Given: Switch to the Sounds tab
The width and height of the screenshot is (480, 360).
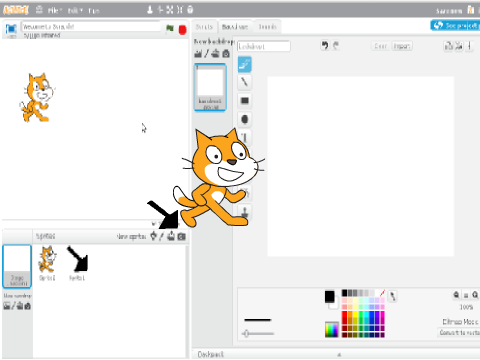Looking at the screenshot, I should (x=267, y=27).
